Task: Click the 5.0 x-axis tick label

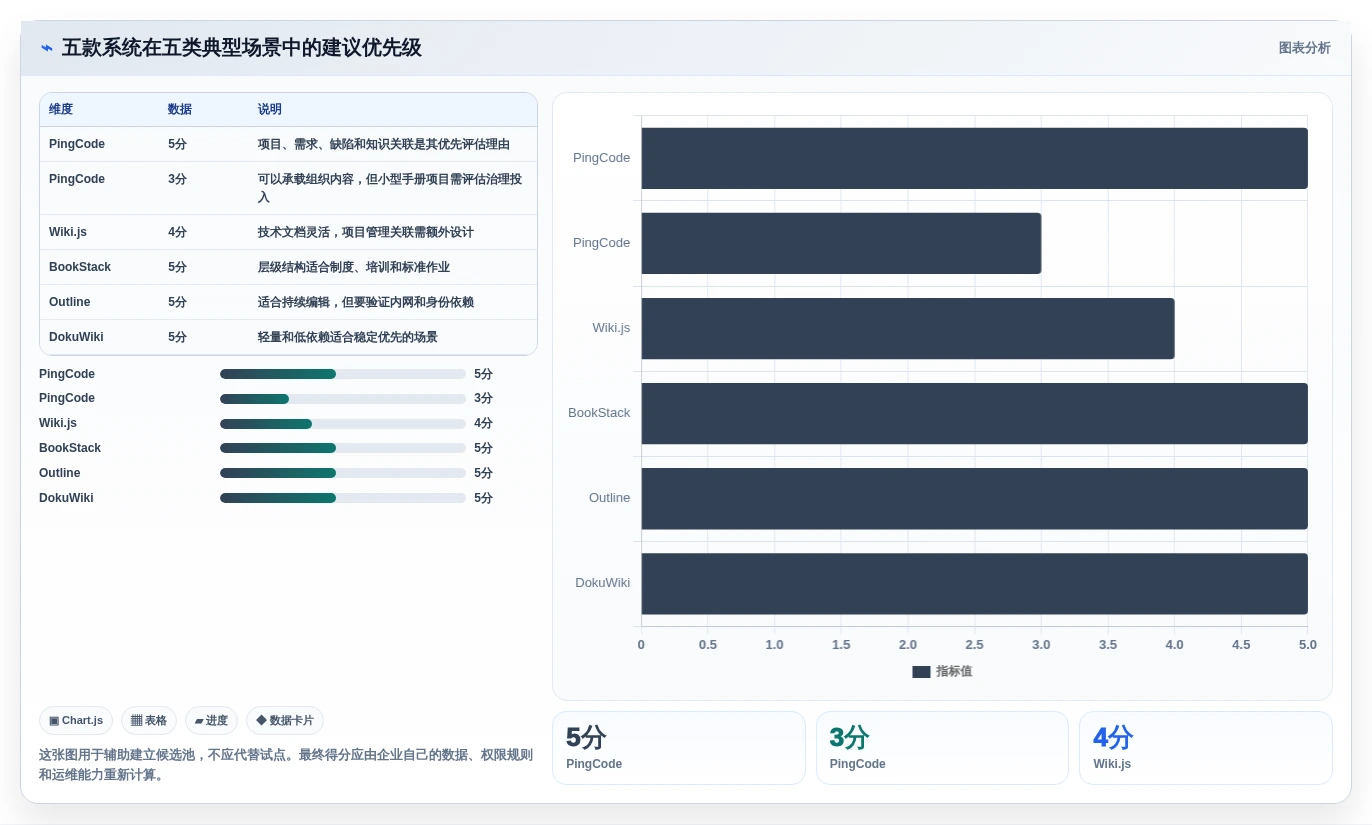Action: click(1307, 645)
